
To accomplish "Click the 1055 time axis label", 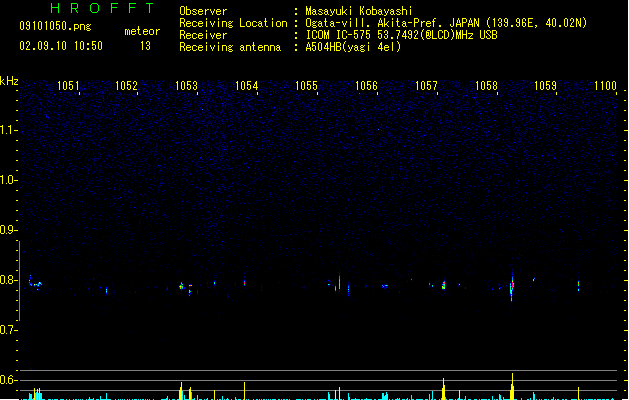I will pos(306,86).
